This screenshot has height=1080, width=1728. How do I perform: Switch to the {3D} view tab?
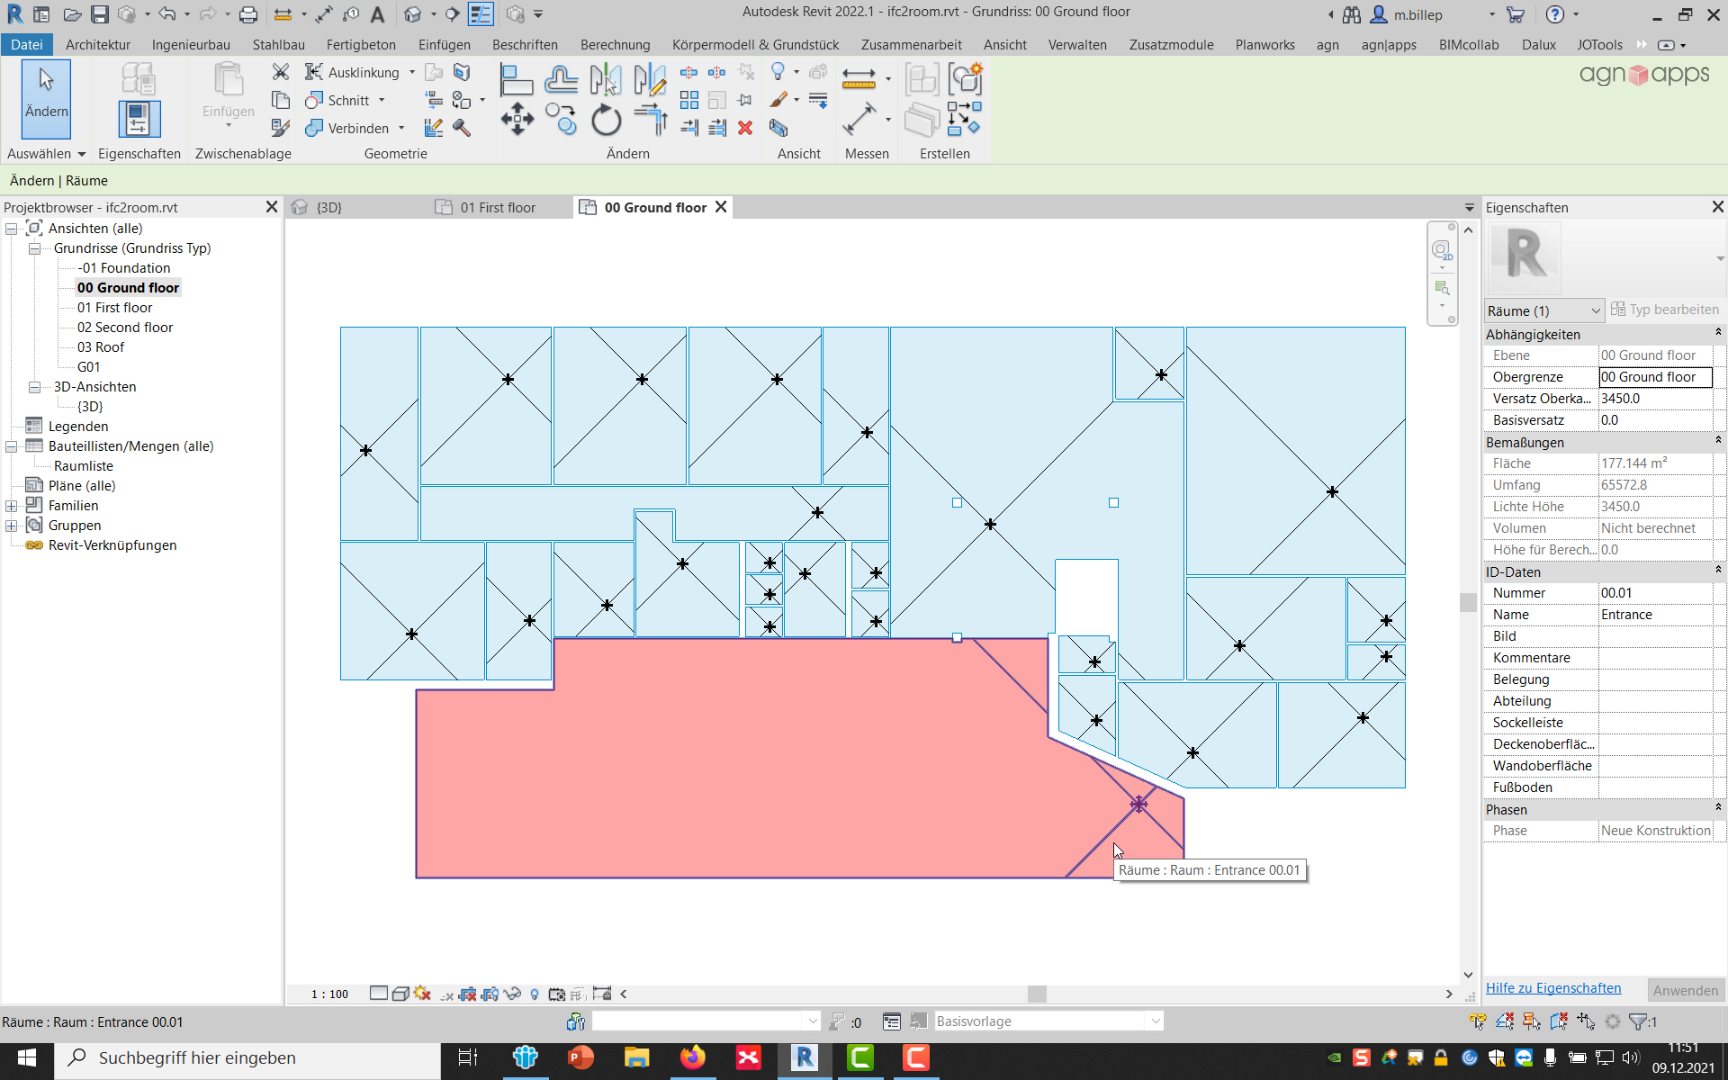pos(329,208)
